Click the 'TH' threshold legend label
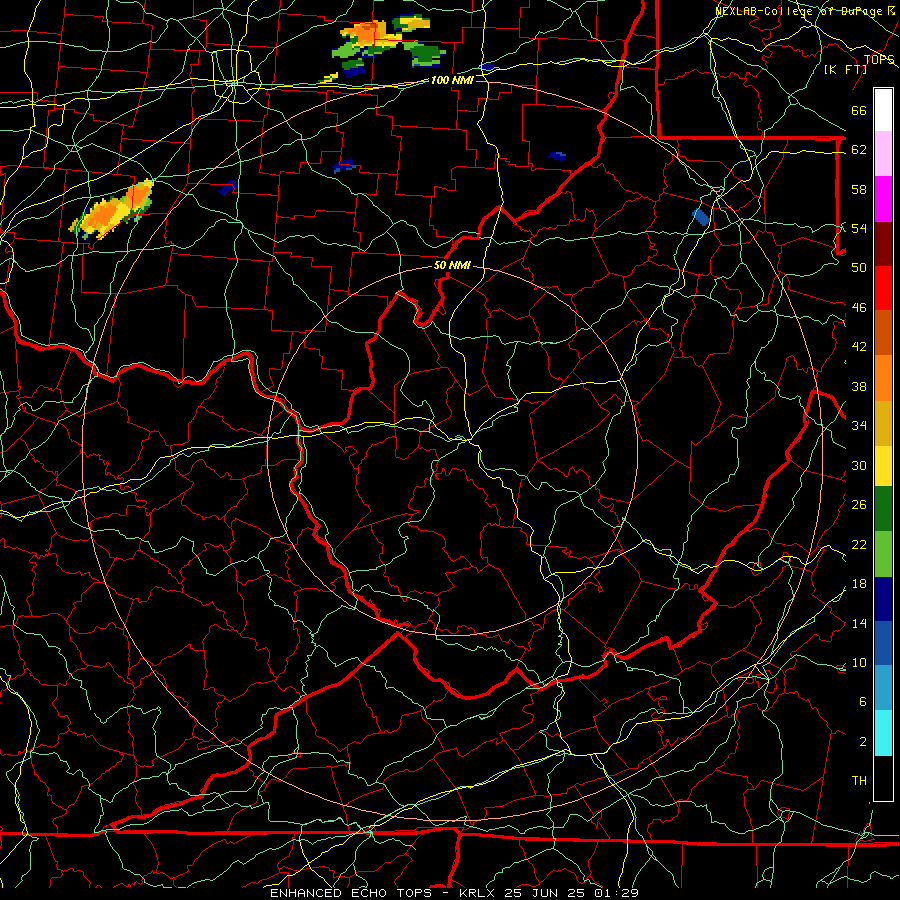This screenshot has width=900, height=900. point(859,781)
